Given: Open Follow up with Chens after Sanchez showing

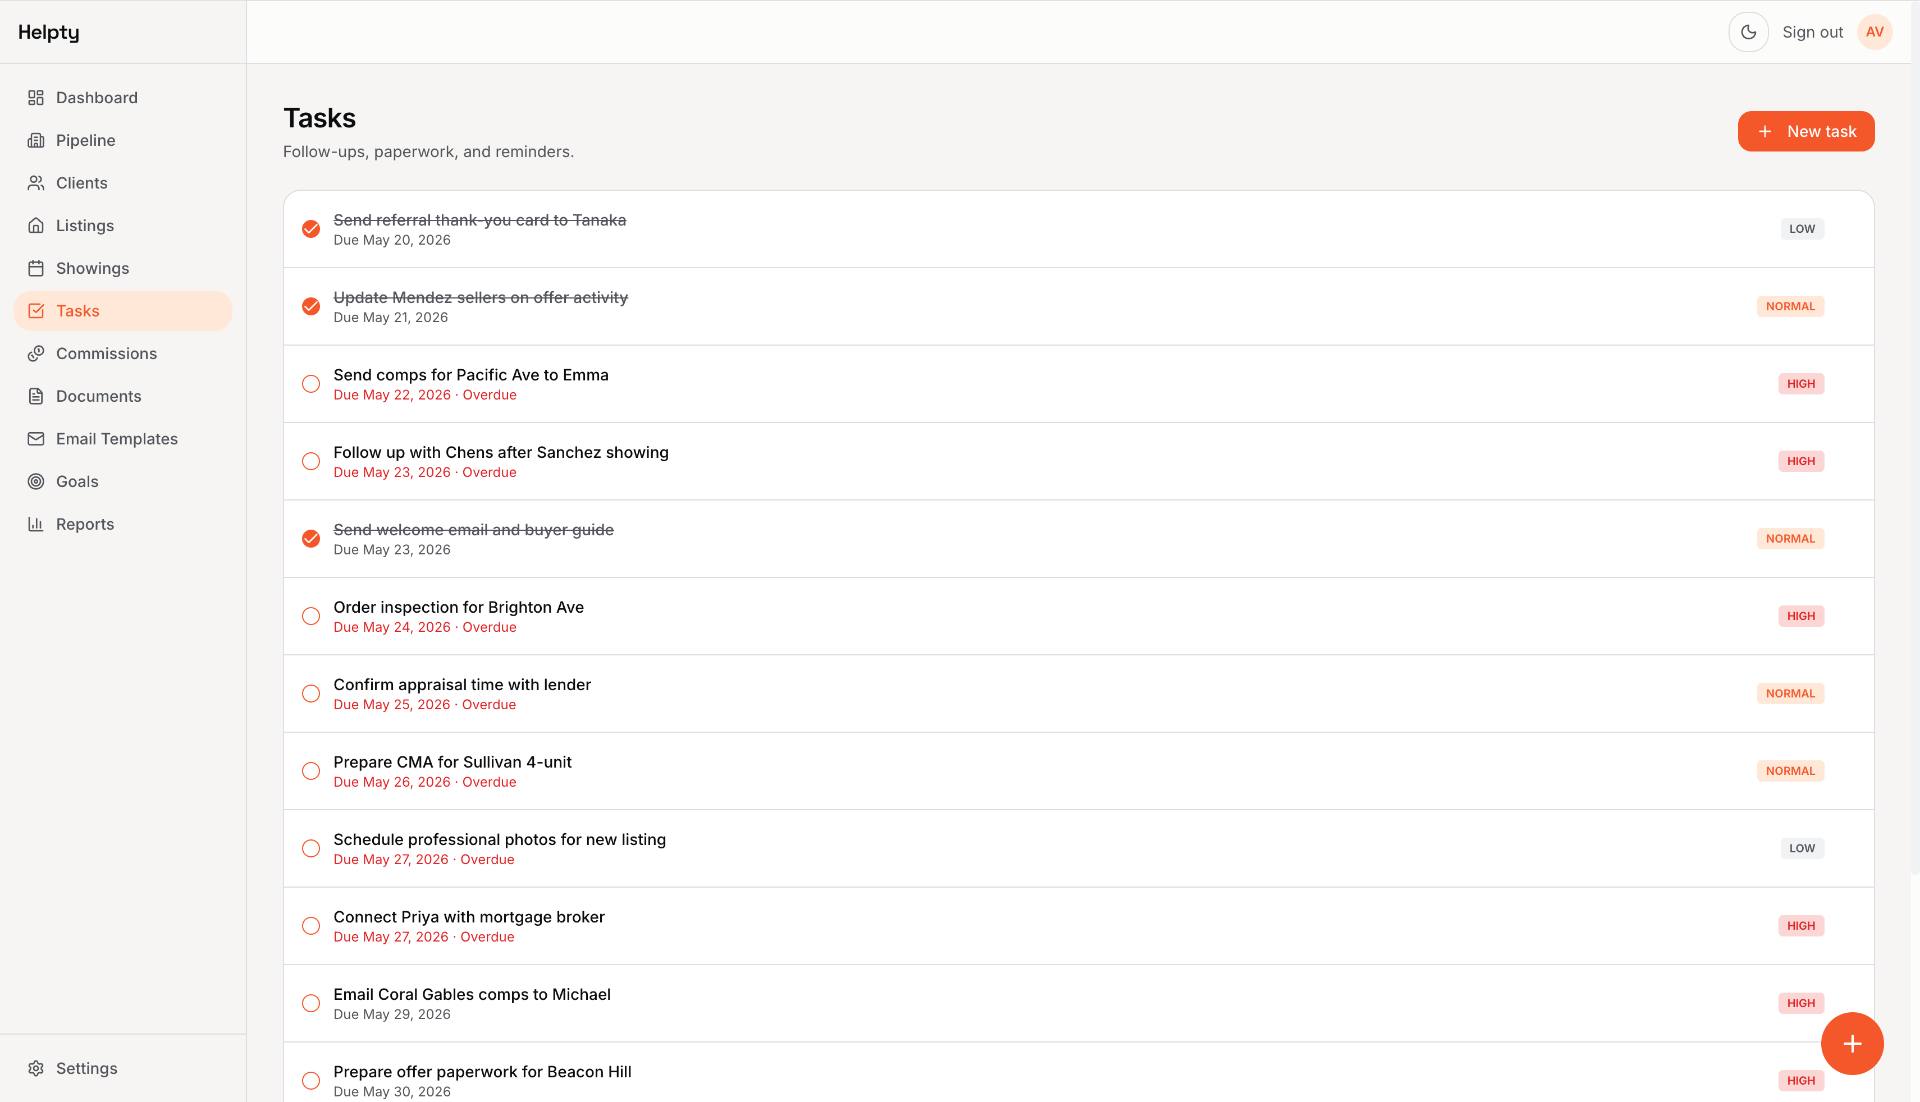Looking at the screenshot, I should [x=501, y=452].
